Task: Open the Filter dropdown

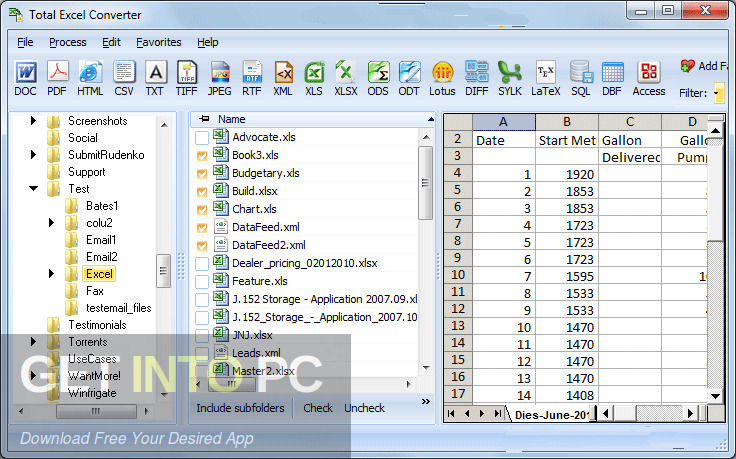Action: tap(717, 93)
